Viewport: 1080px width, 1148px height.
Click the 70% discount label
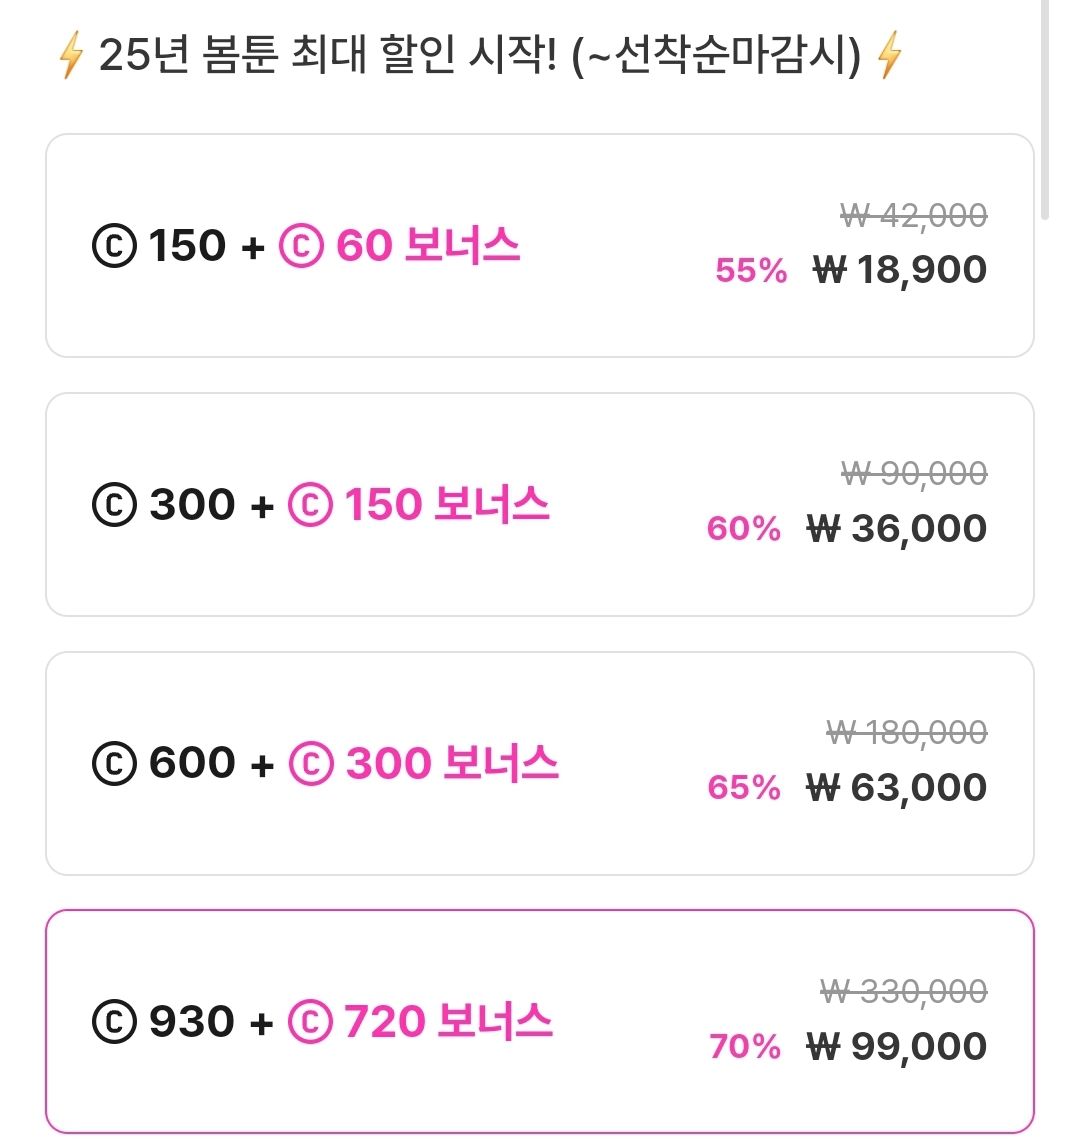745,1047
